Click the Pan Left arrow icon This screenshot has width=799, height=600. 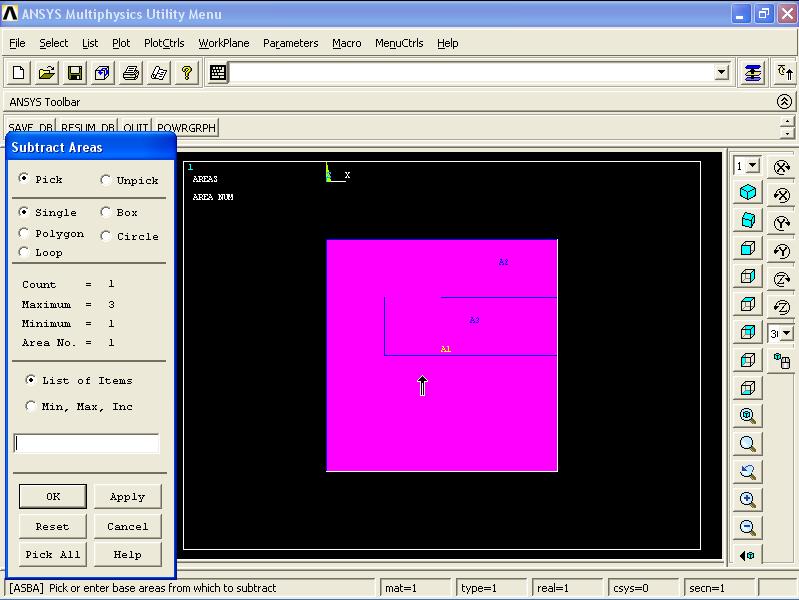coord(748,555)
